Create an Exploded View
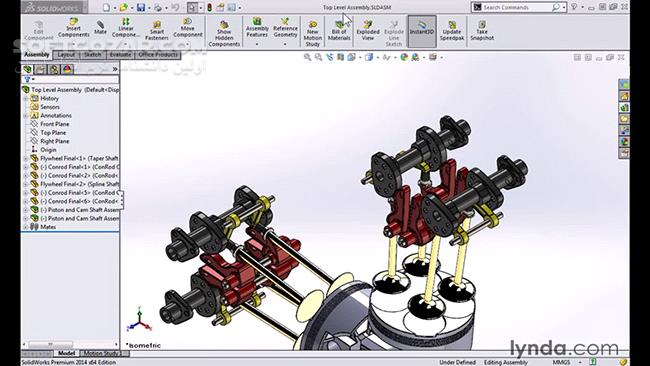The height and width of the screenshot is (366, 650). coord(368,31)
